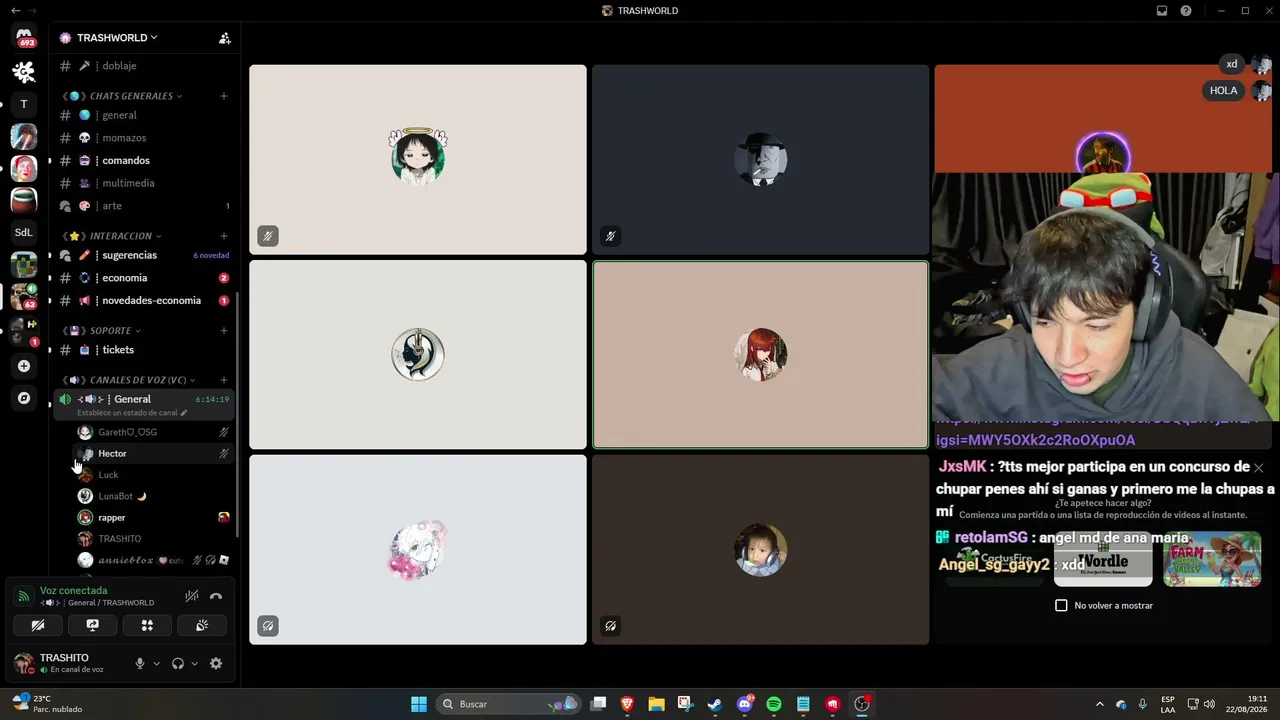Create channel in SOPORTE category

coord(224,330)
